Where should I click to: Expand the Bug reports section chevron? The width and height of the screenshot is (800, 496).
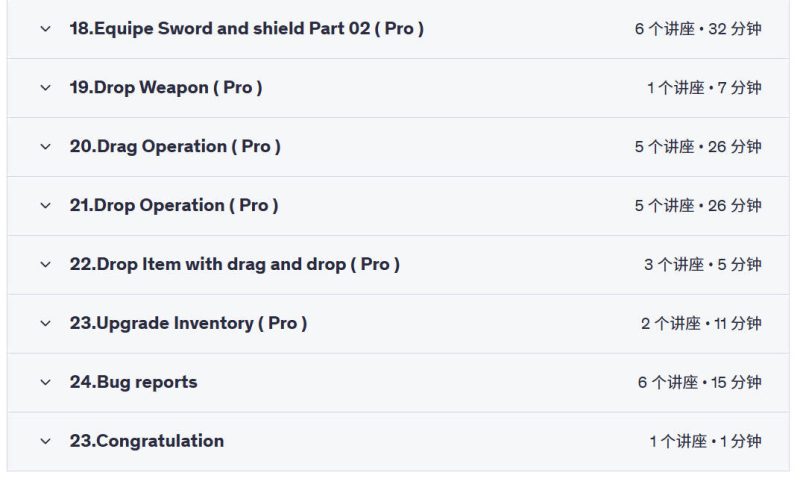pyautogui.click(x=45, y=382)
